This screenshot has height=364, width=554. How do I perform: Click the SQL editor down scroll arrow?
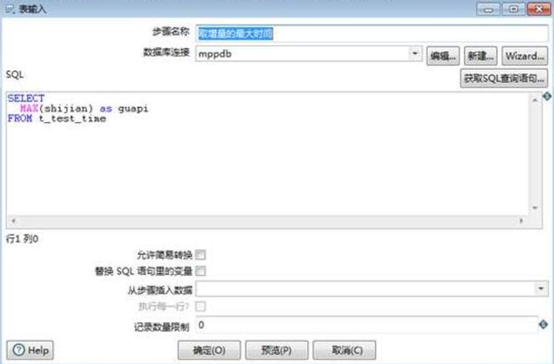tap(535, 208)
